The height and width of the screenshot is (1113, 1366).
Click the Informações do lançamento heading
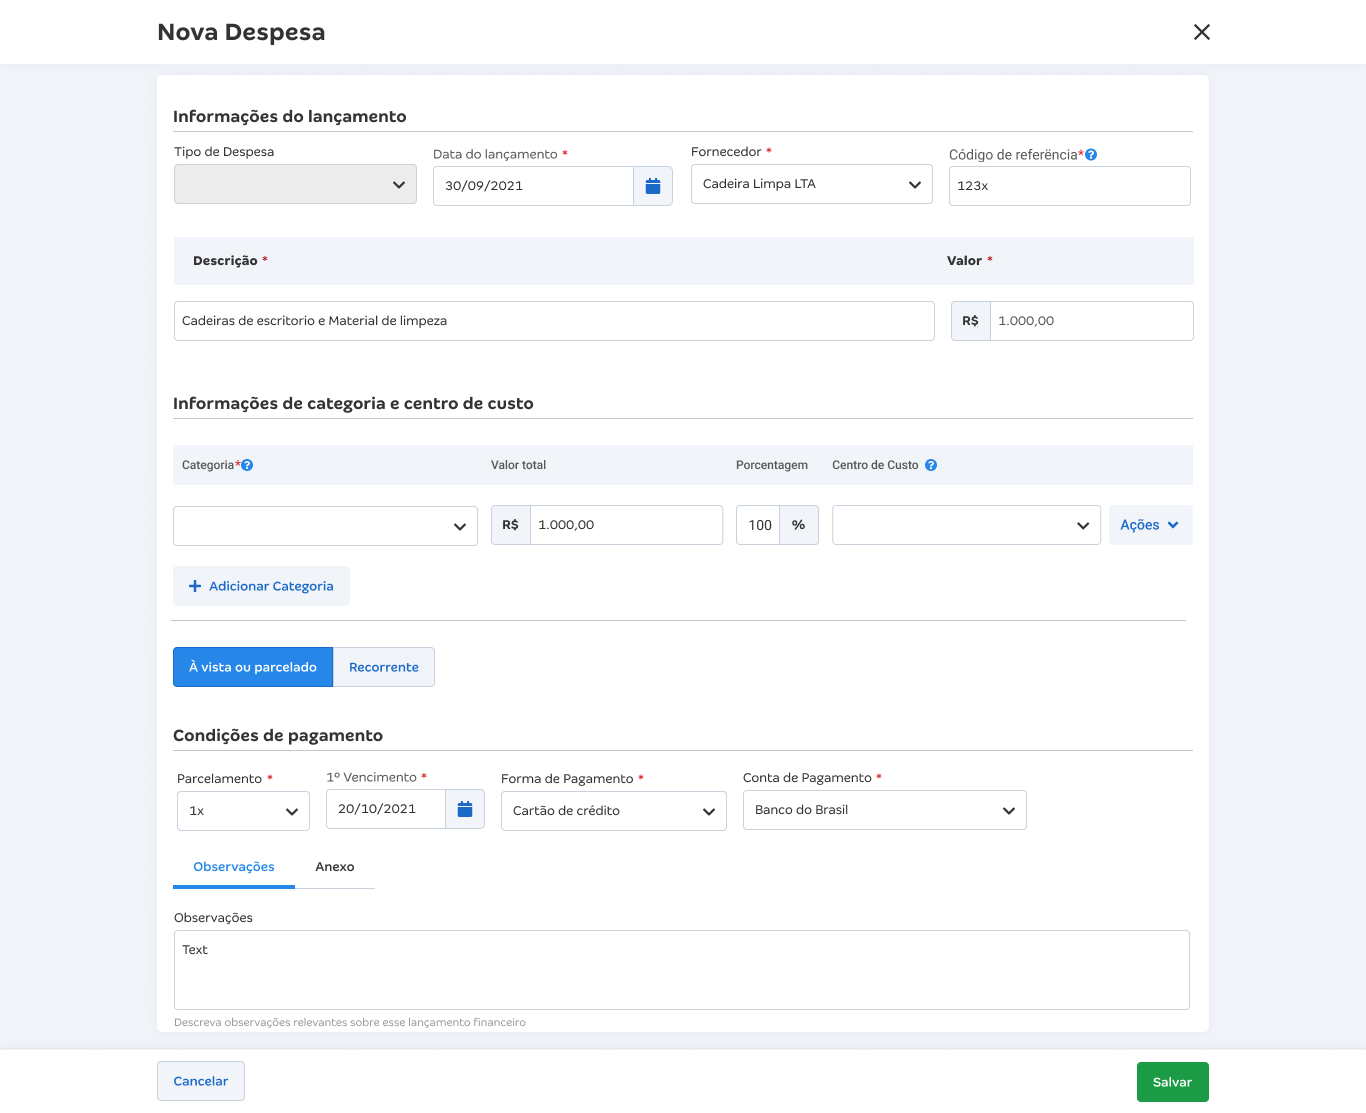tap(290, 116)
